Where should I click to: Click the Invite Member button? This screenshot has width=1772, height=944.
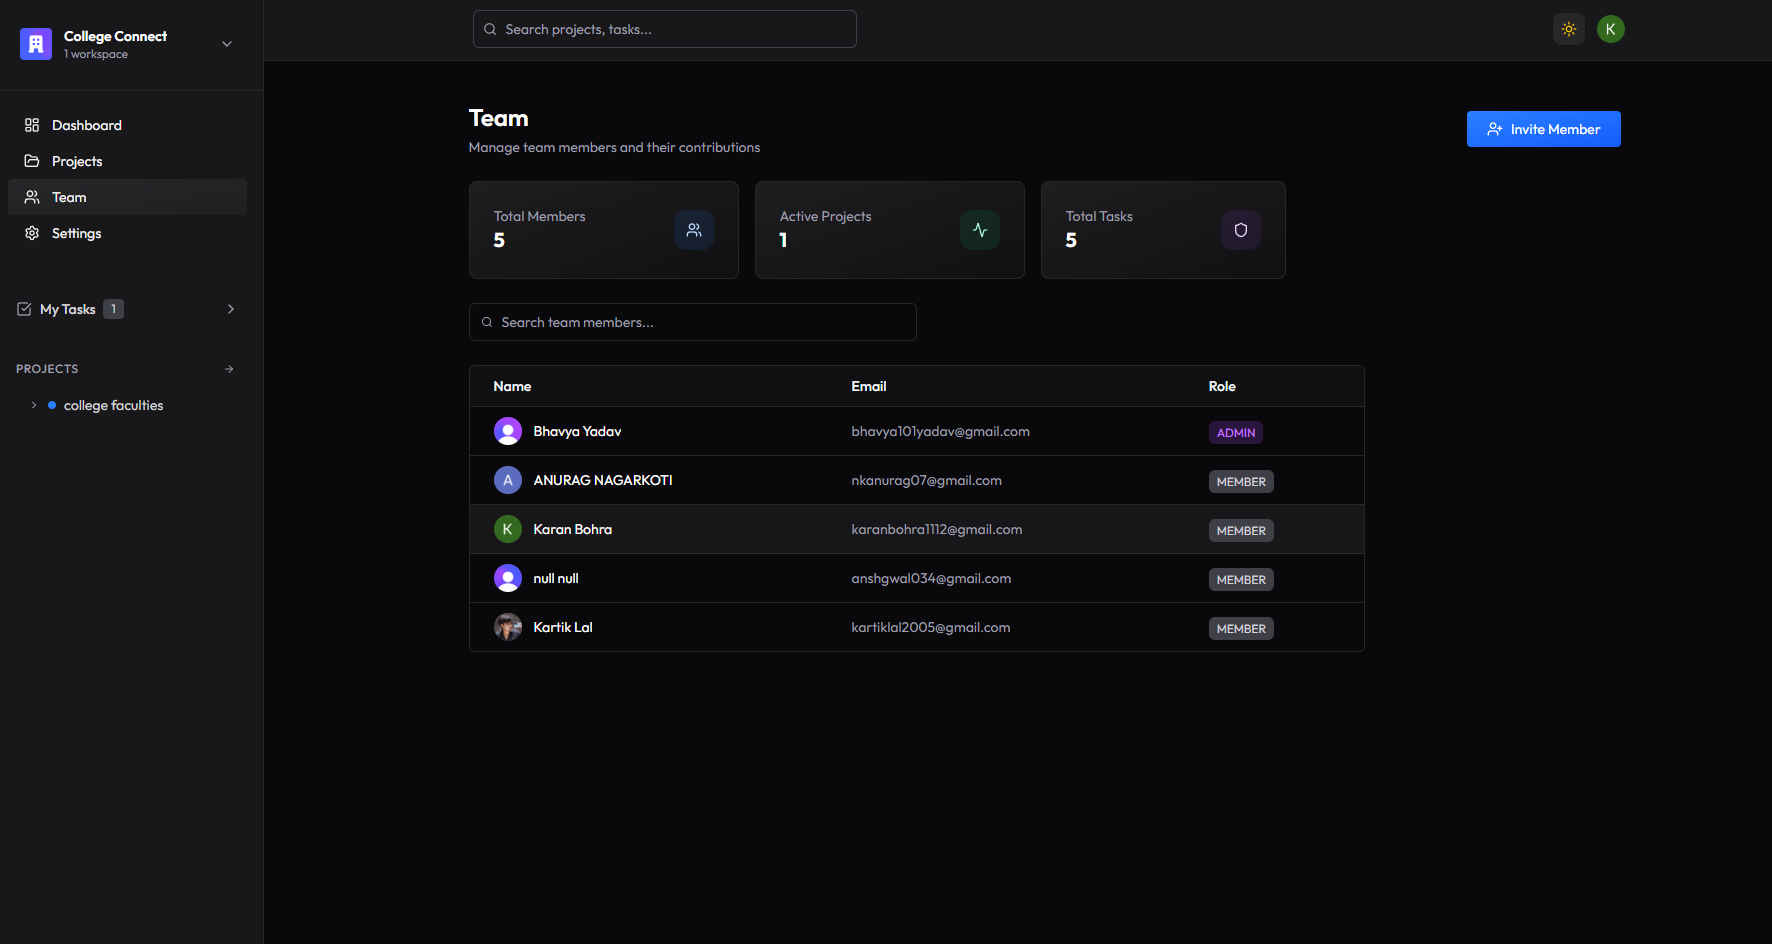click(x=1543, y=129)
